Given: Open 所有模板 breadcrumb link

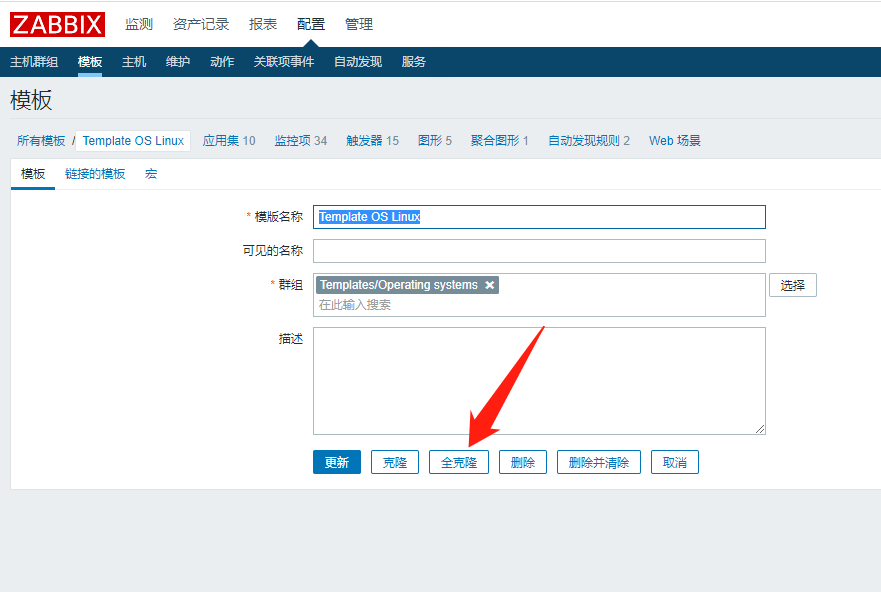Looking at the screenshot, I should coord(41,140).
